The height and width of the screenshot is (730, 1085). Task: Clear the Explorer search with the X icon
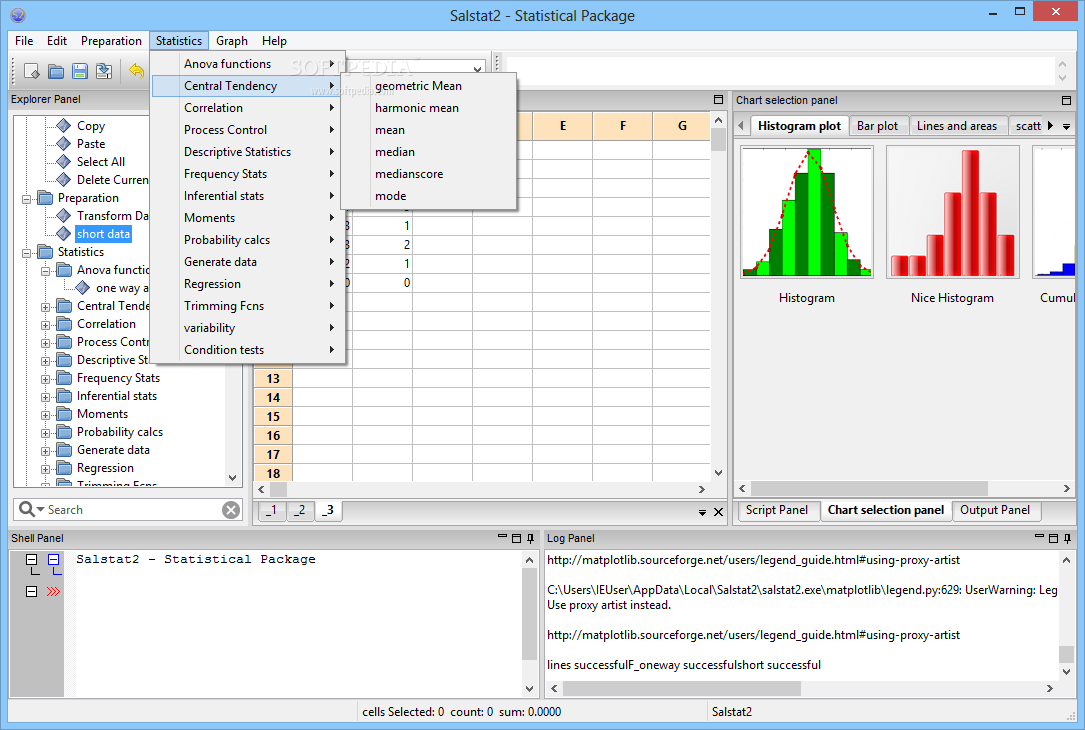click(231, 510)
